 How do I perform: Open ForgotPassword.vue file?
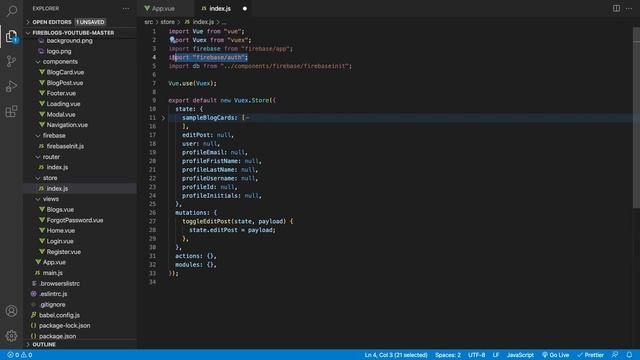pyautogui.click(x=75, y=220)
